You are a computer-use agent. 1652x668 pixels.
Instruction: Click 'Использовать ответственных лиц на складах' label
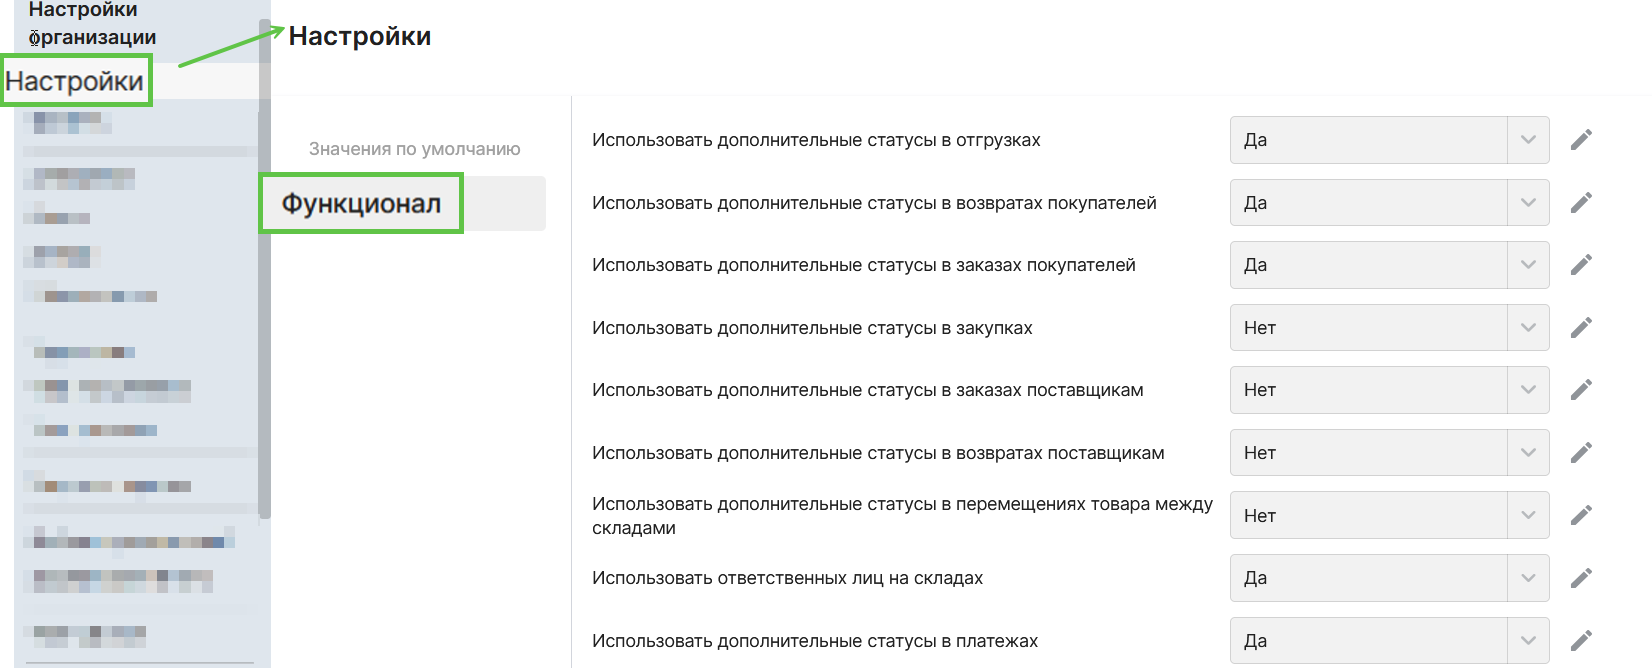point(787,578)
